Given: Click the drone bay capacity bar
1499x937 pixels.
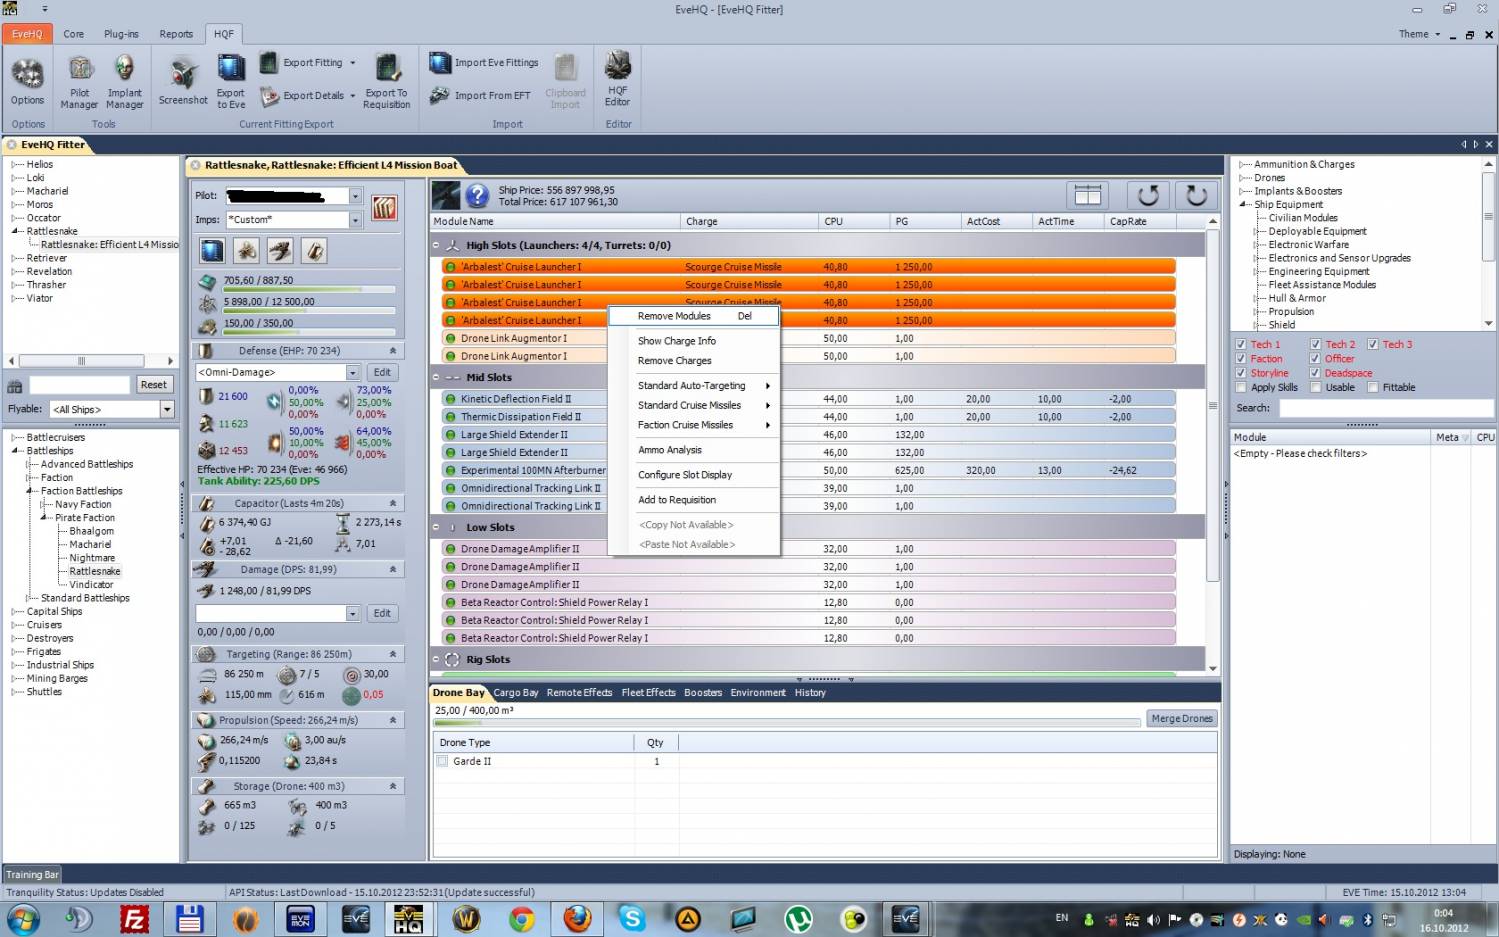Looking at the screenshot, I should [787, 722].
